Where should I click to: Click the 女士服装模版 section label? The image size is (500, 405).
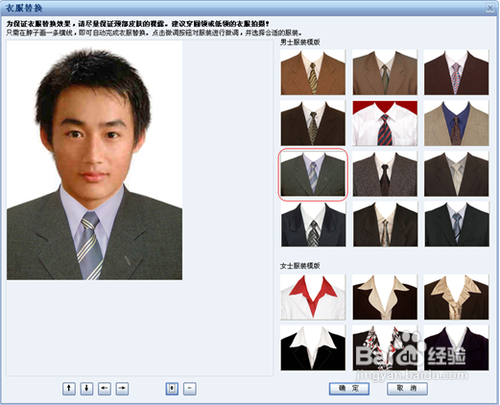click(300, 266)
